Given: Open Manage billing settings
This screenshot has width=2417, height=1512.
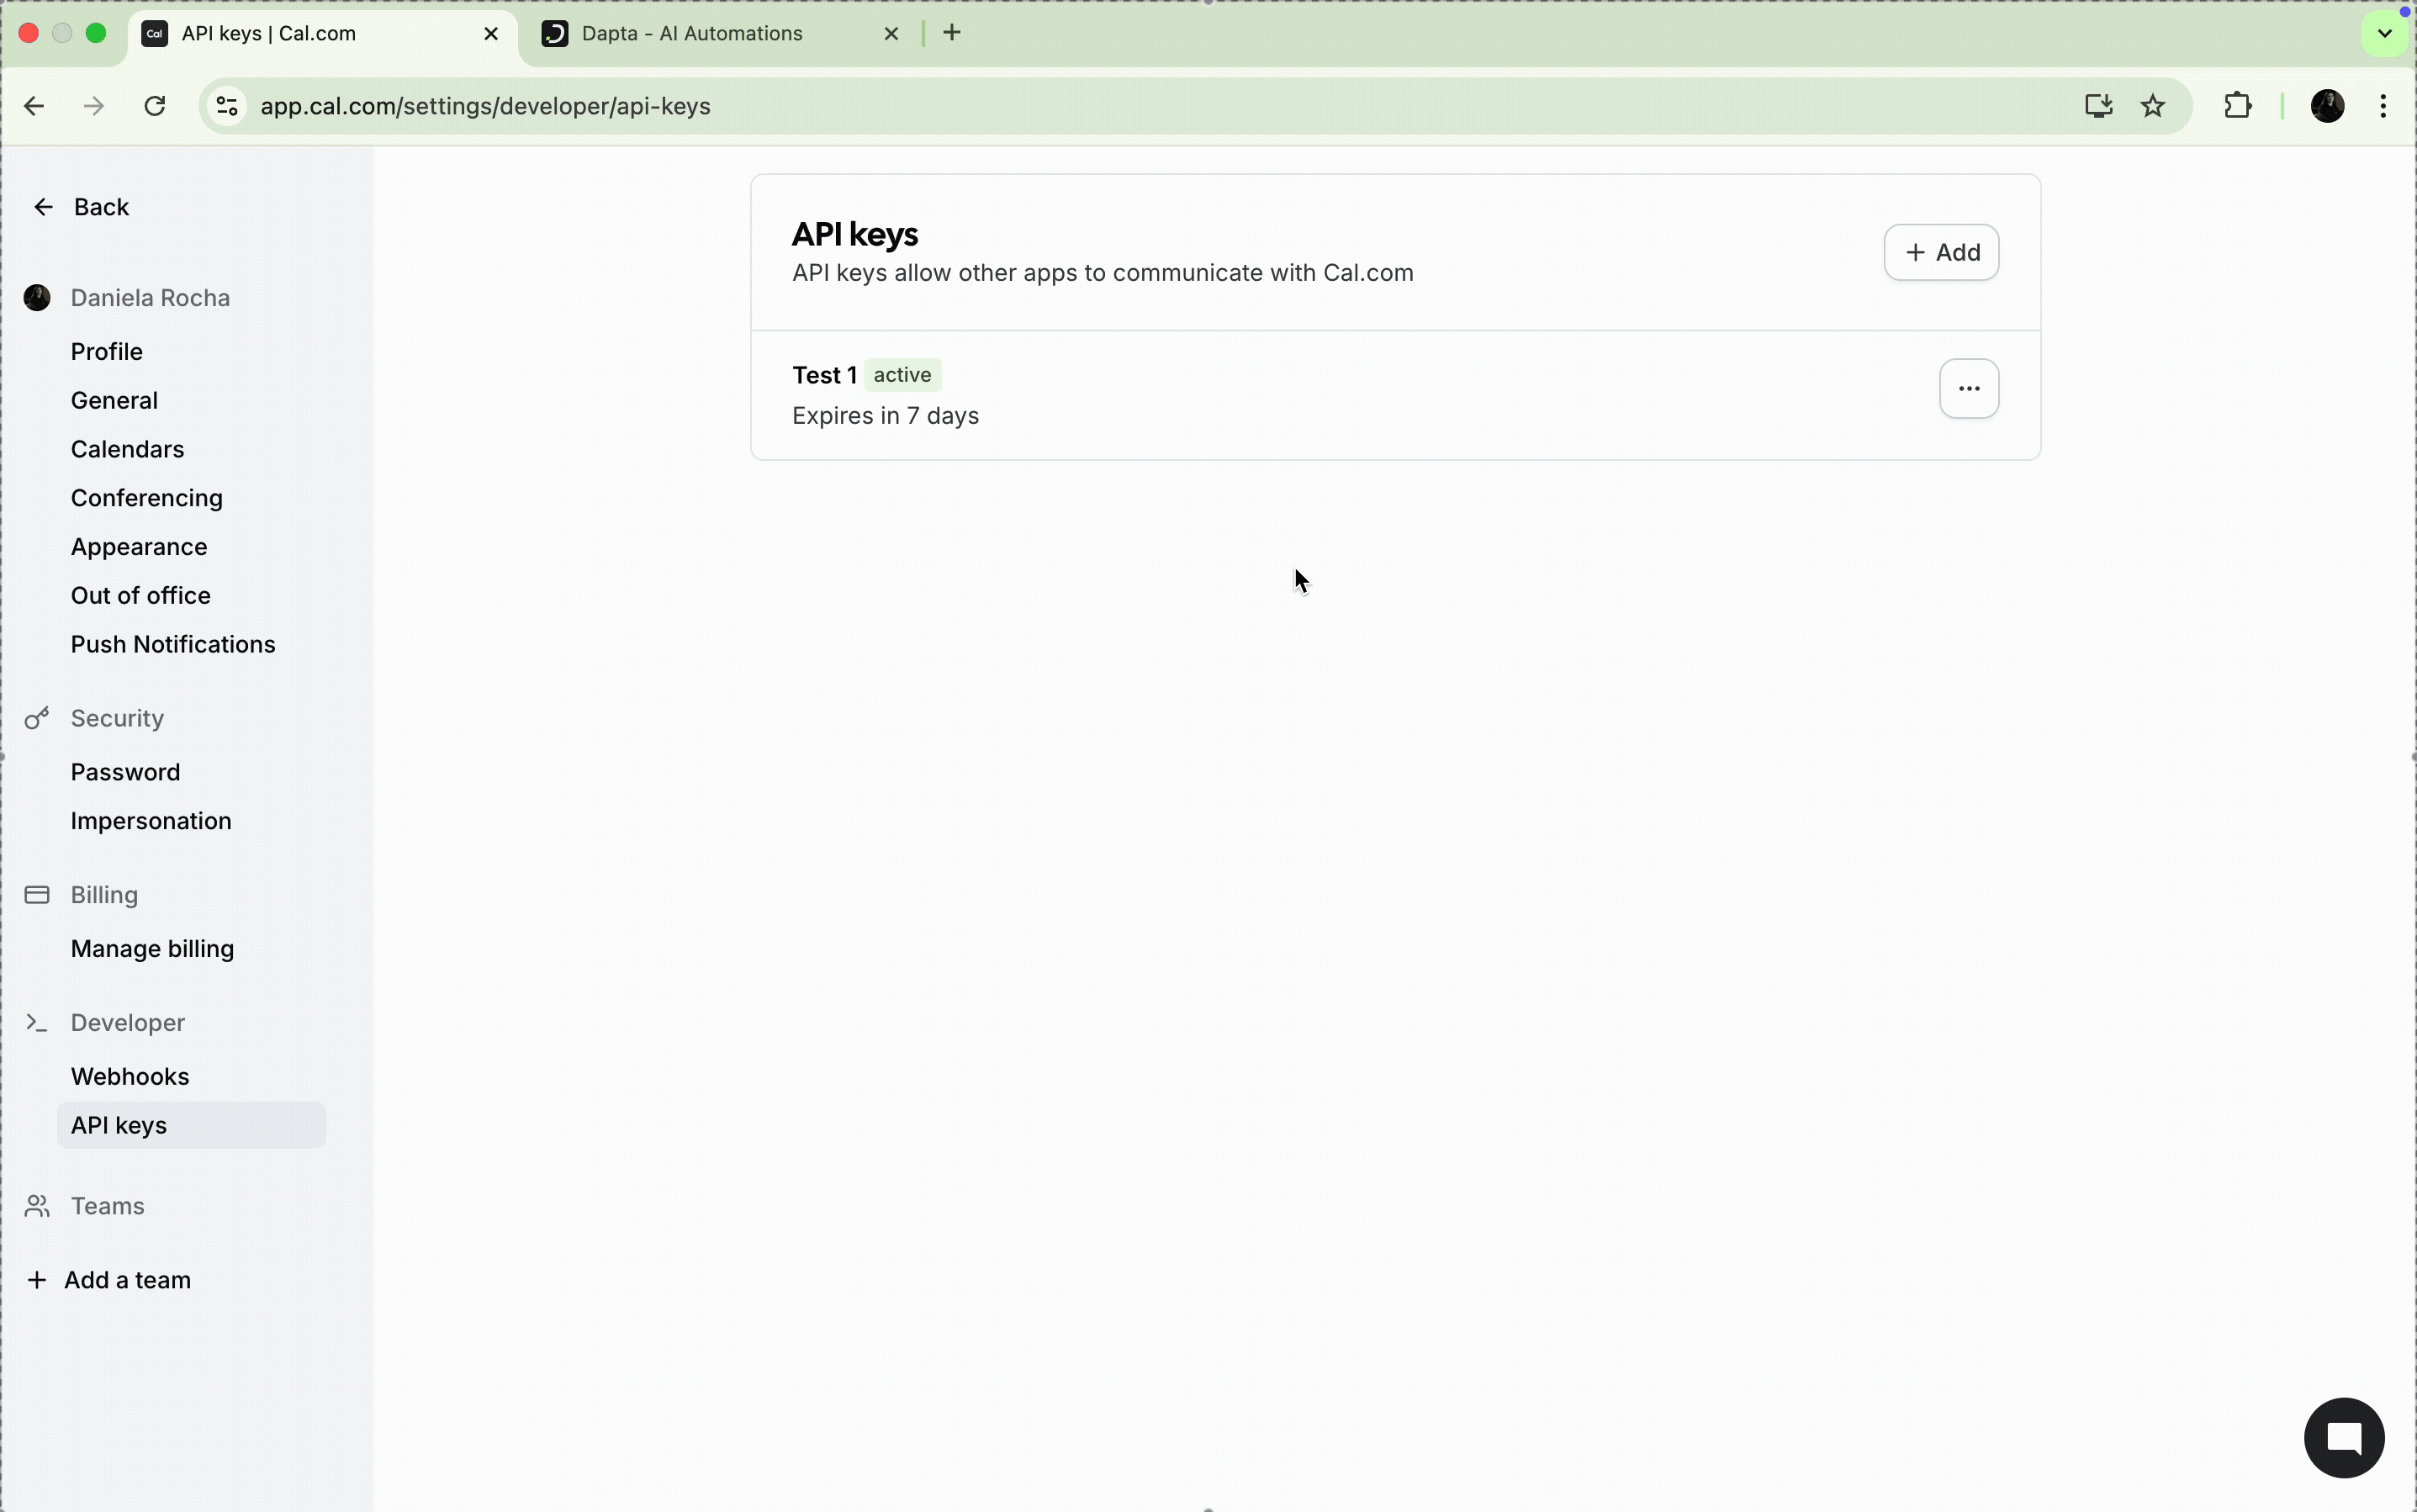Looking at the screenshot, I should [x=152, y=948].
